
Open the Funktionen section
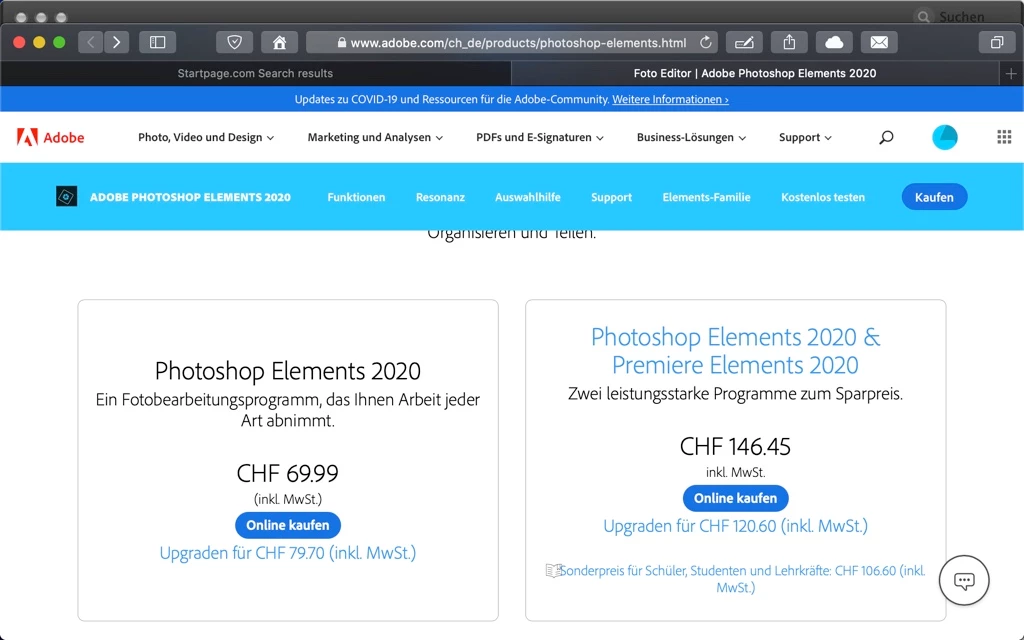coord(356,197)
